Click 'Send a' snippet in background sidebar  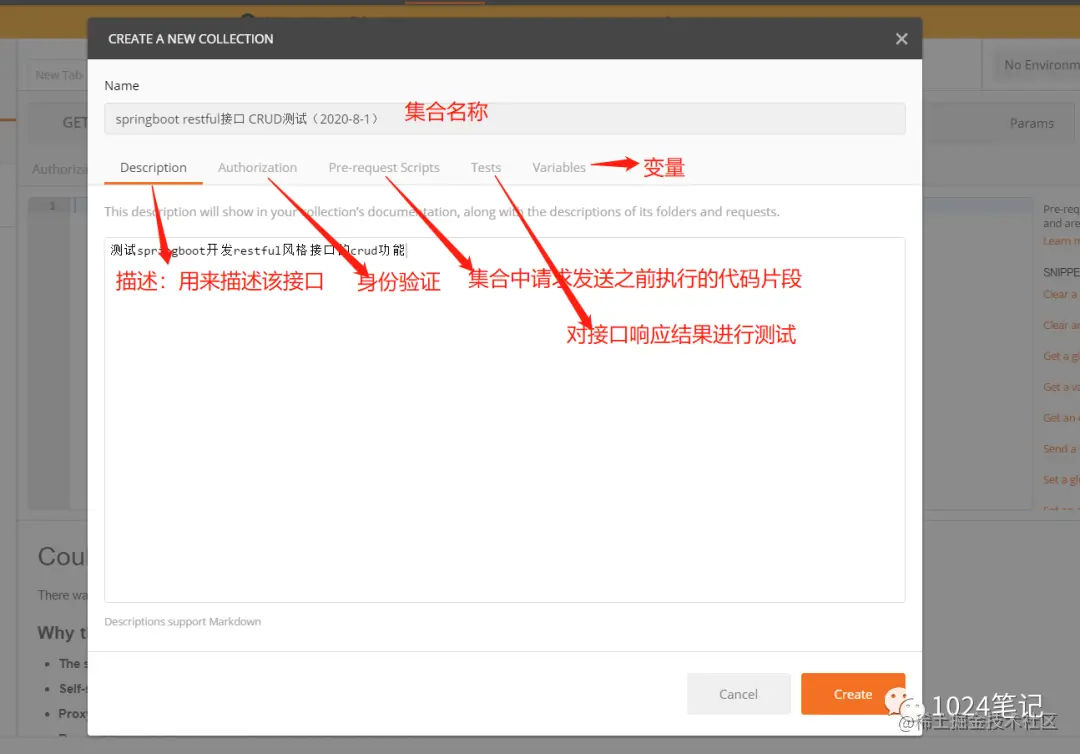pos(1059,449)
